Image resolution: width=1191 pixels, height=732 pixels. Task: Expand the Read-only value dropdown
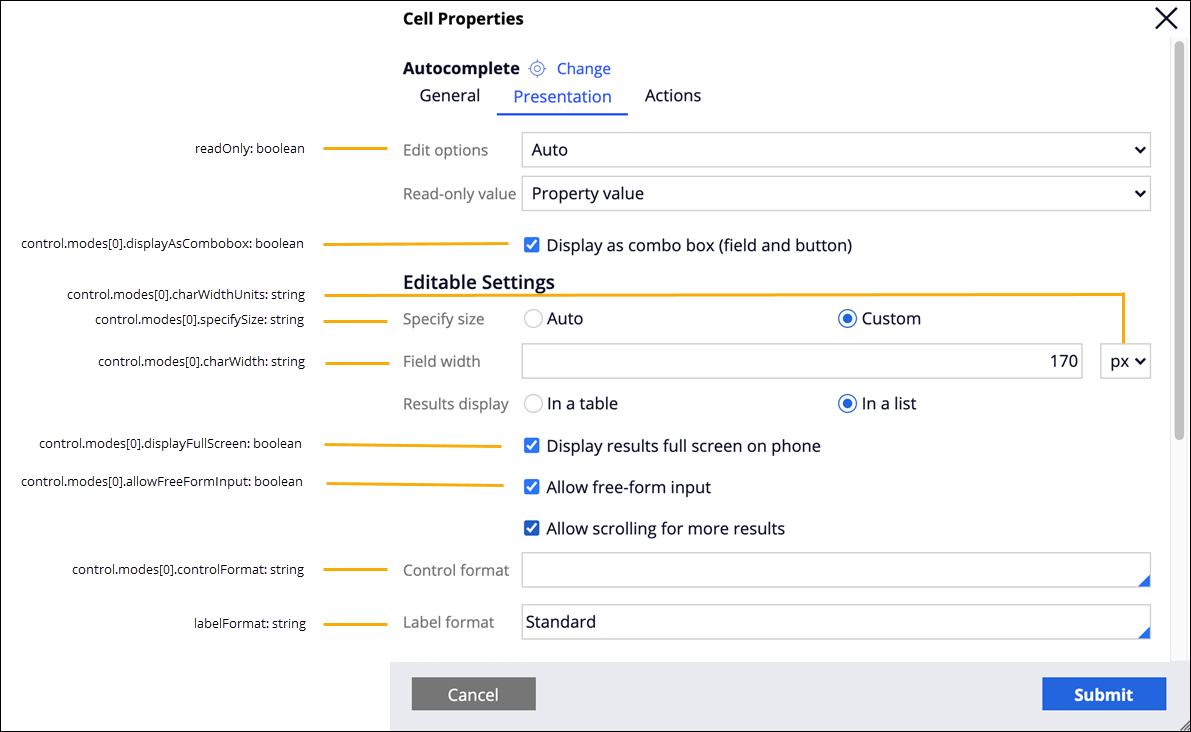pyautogui.click(x=835, y=194)
